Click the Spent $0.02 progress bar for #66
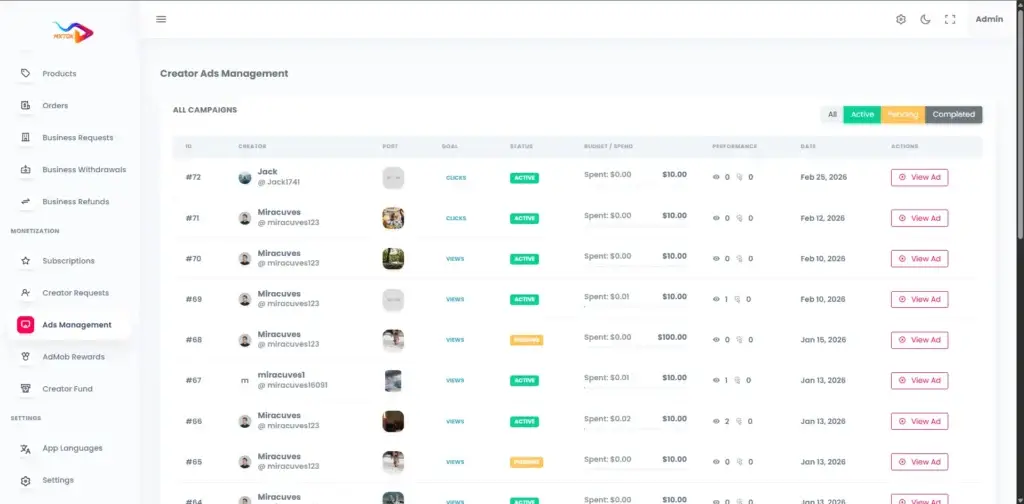Viewport: 1024px width, 504px height. coord(635,429)
